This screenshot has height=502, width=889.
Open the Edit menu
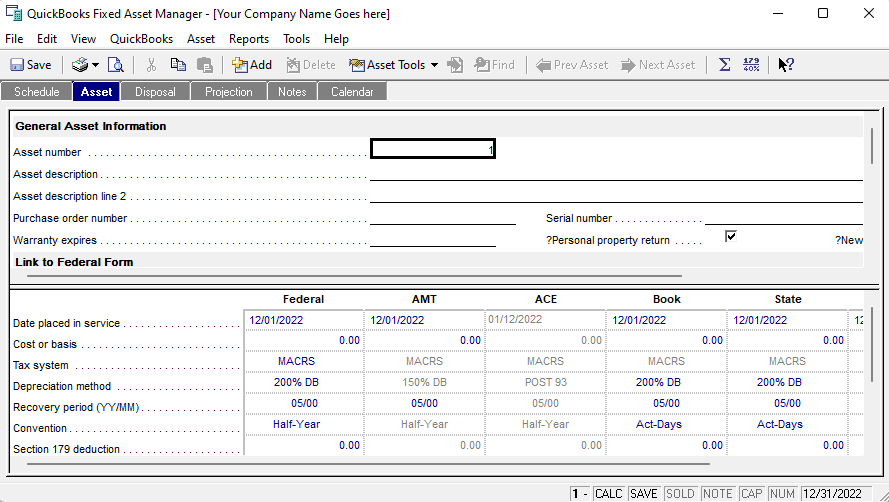(47, 39)
